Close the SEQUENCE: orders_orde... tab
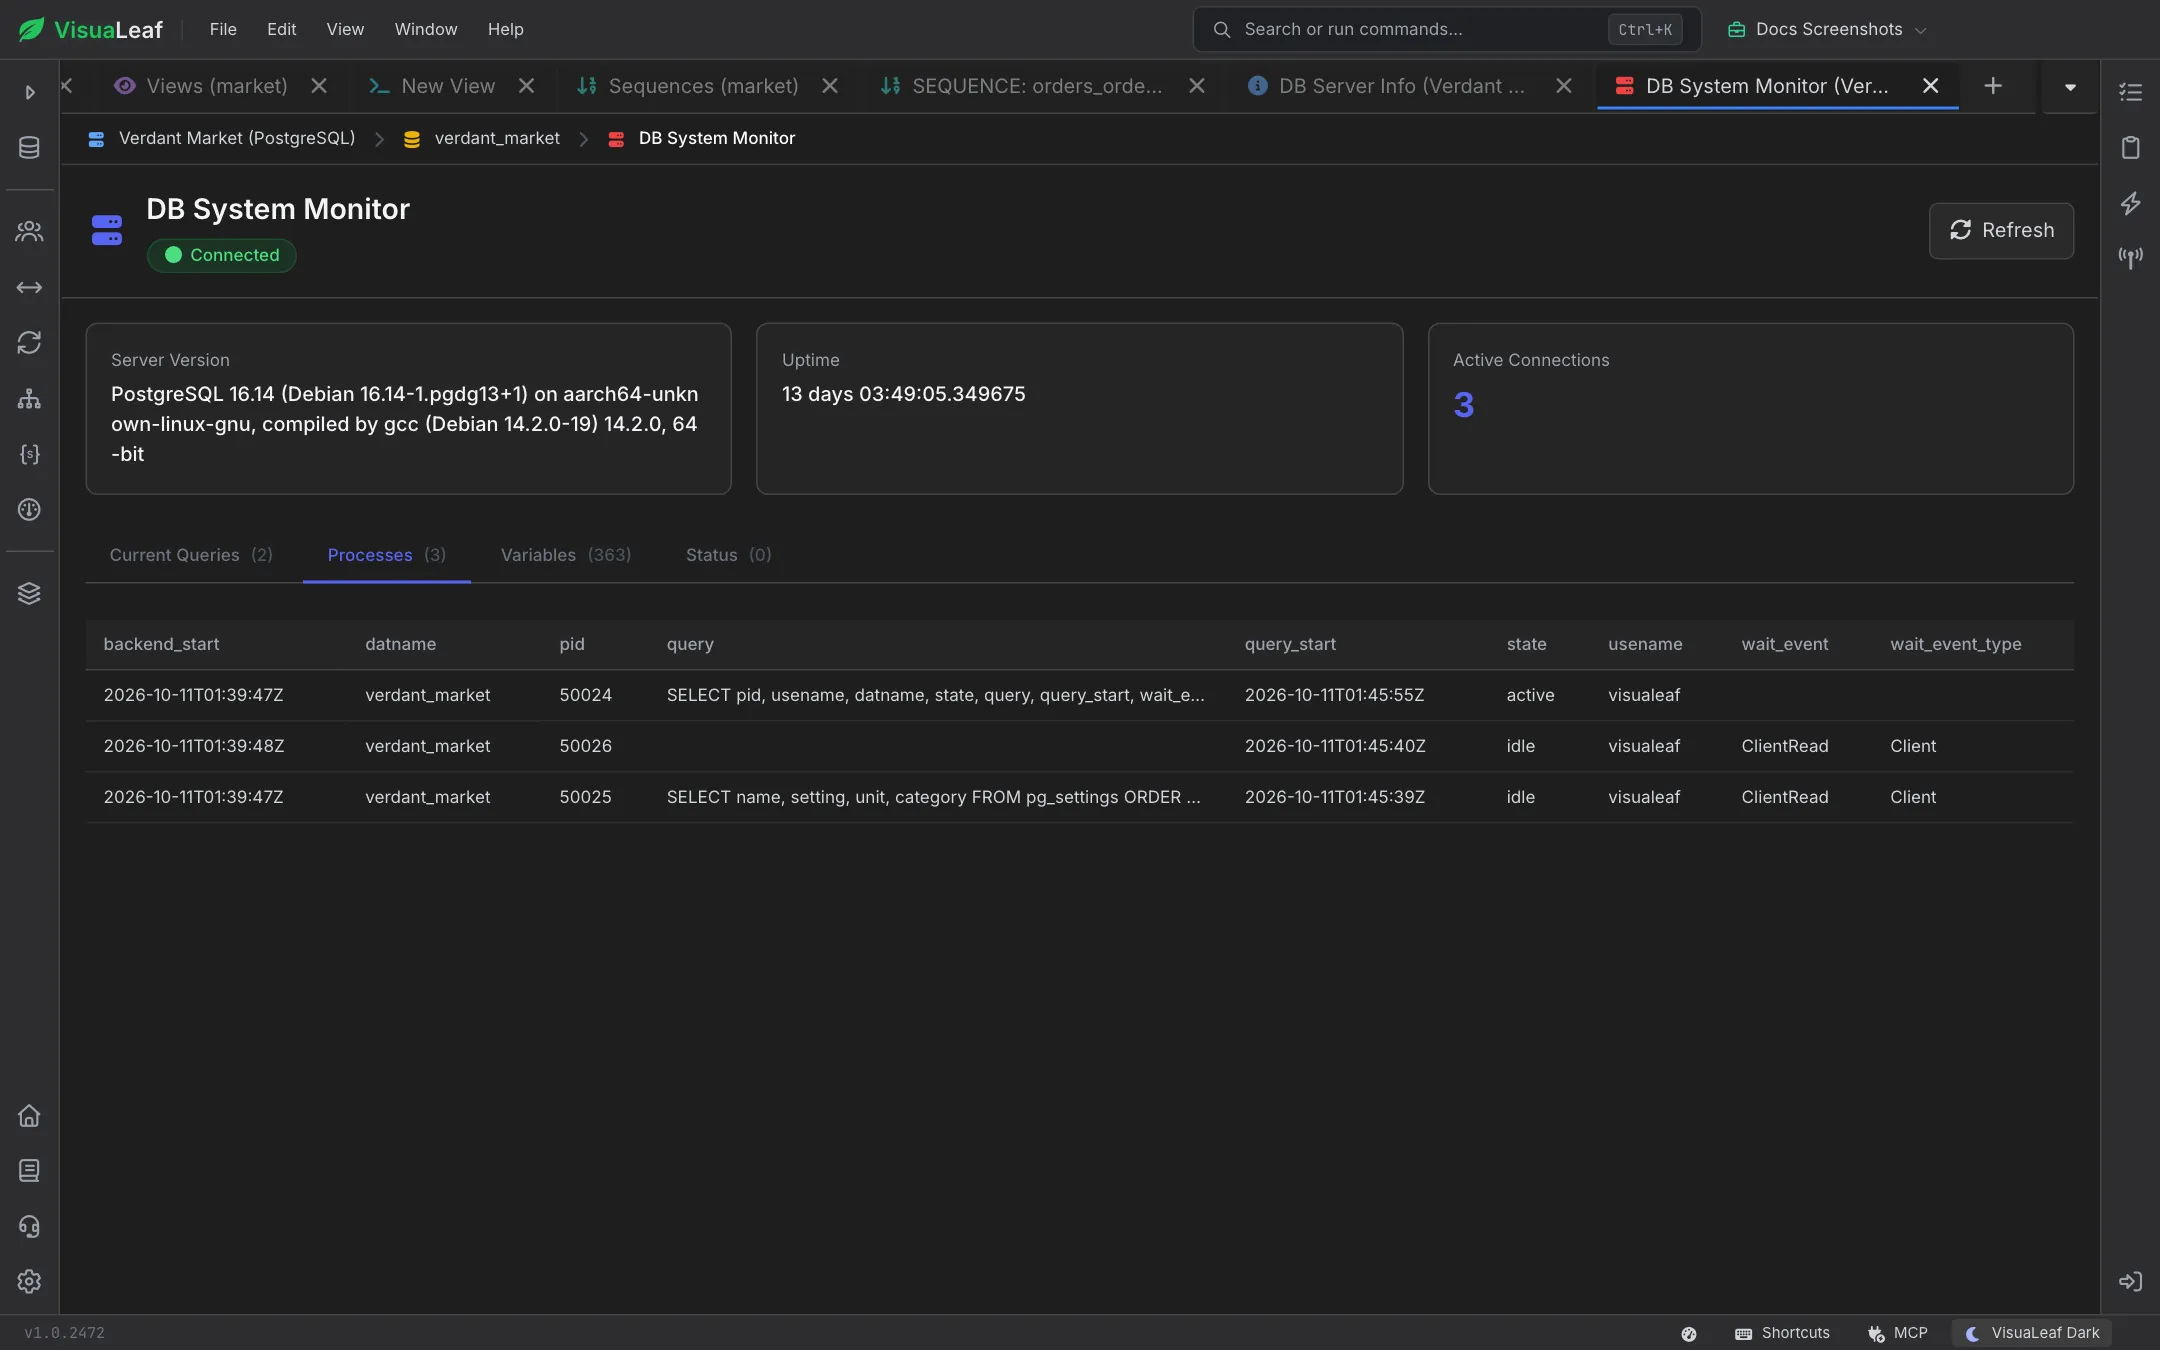Screen dimensions: 2160x1350 coord(1197,86)
